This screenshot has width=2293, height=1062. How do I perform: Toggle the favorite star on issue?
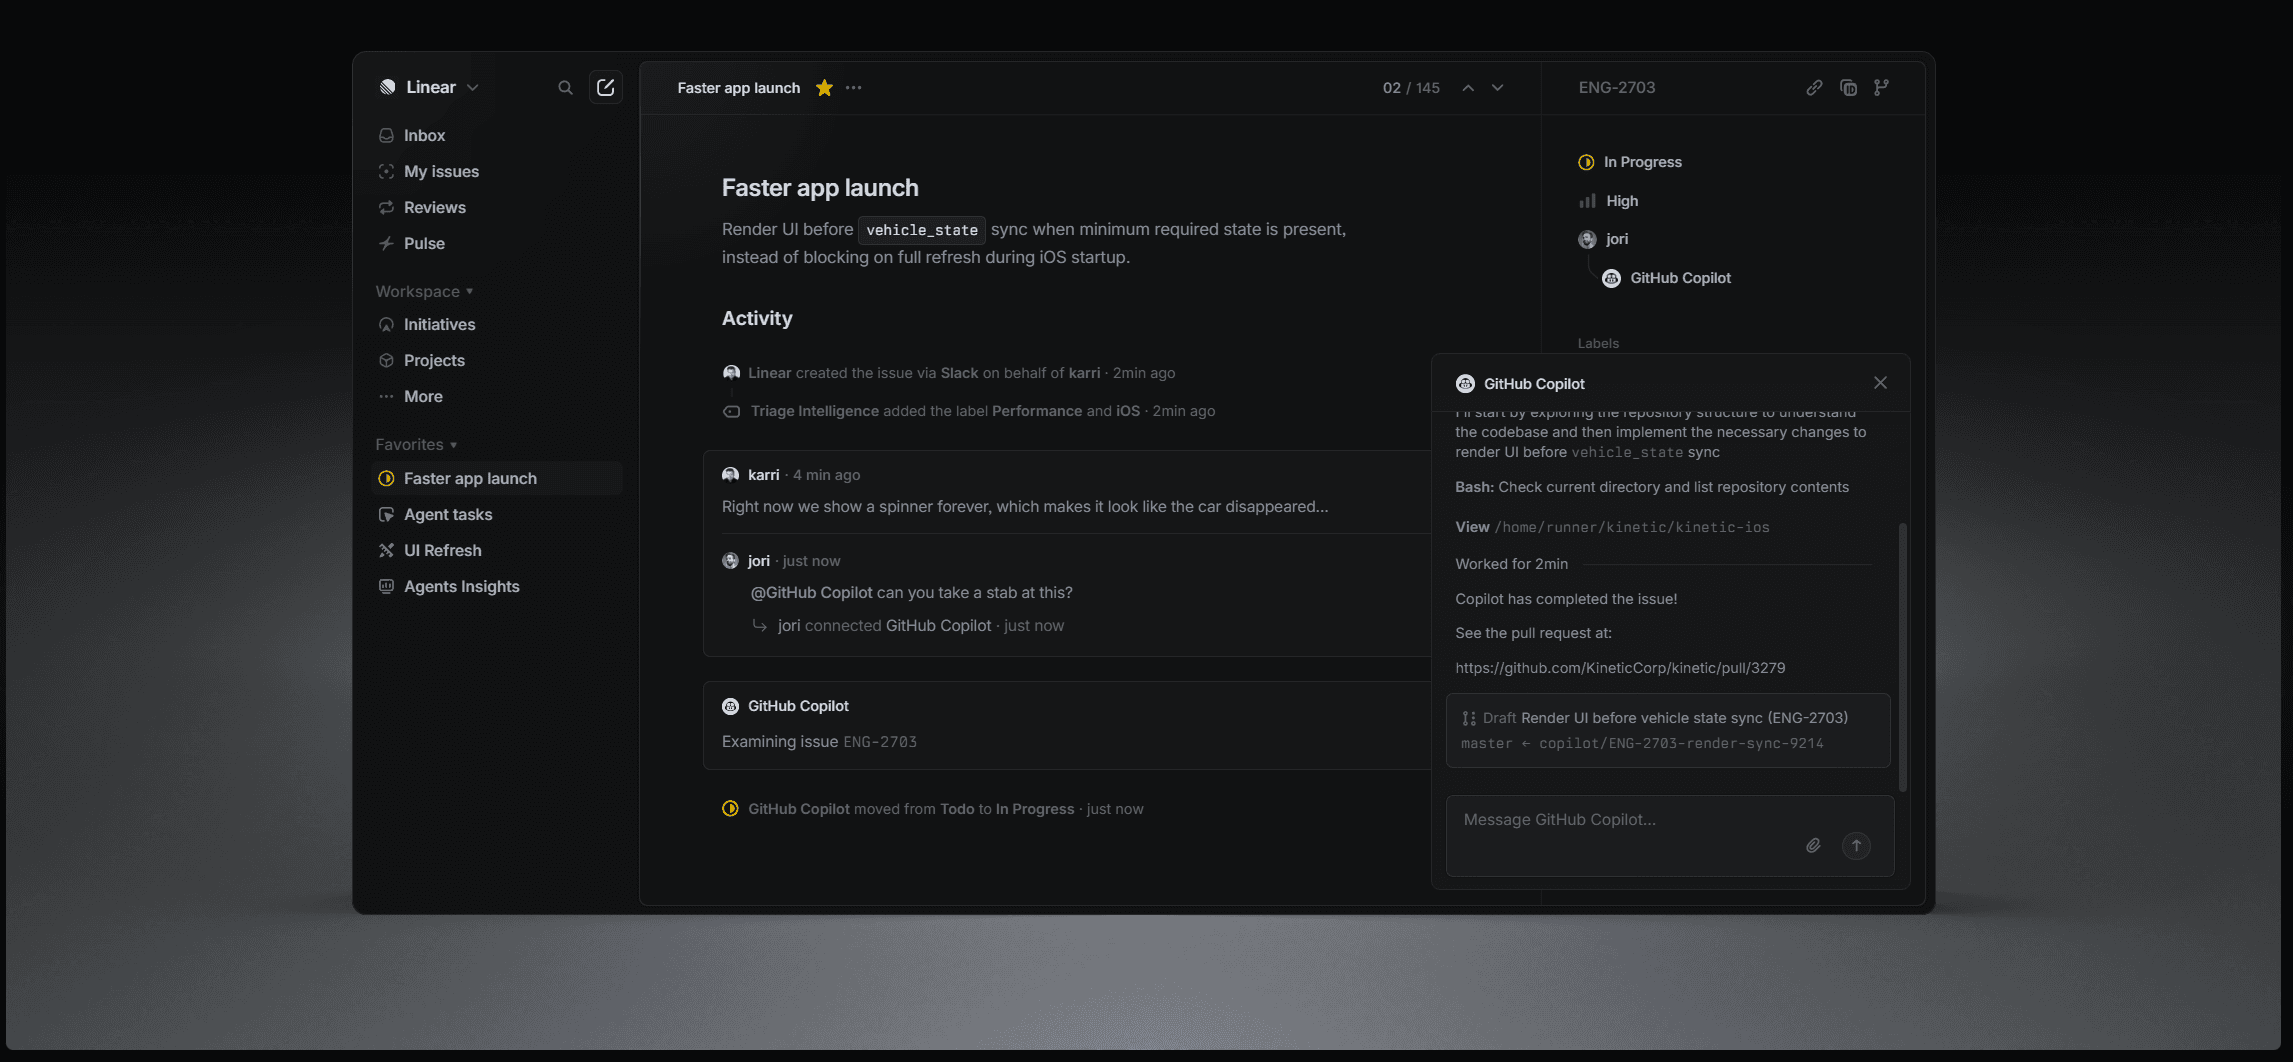[824, 88]
